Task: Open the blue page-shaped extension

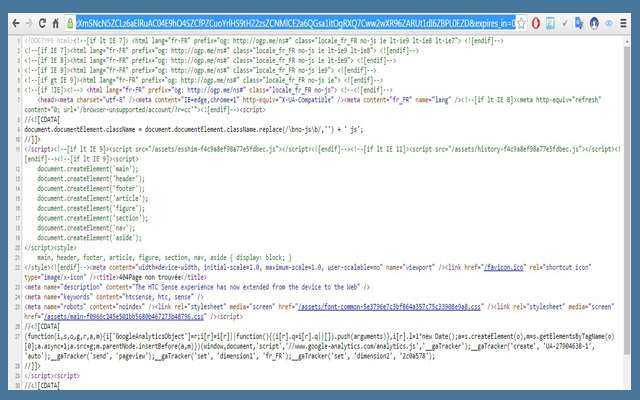Action: [x=550, y=23]
